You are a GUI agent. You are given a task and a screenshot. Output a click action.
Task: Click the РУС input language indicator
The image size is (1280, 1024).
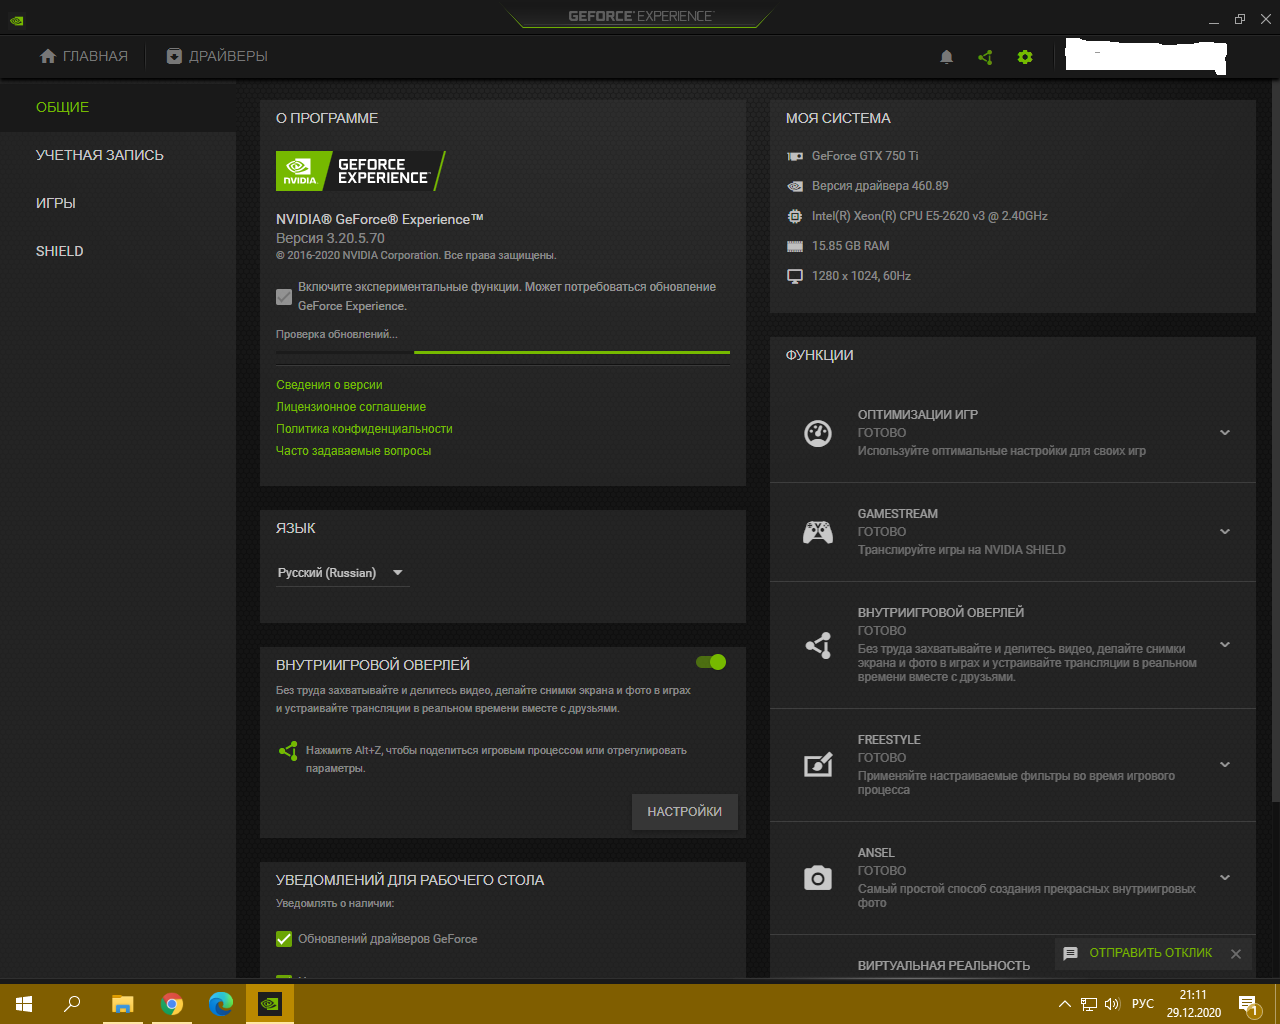coord(1143,1004)
